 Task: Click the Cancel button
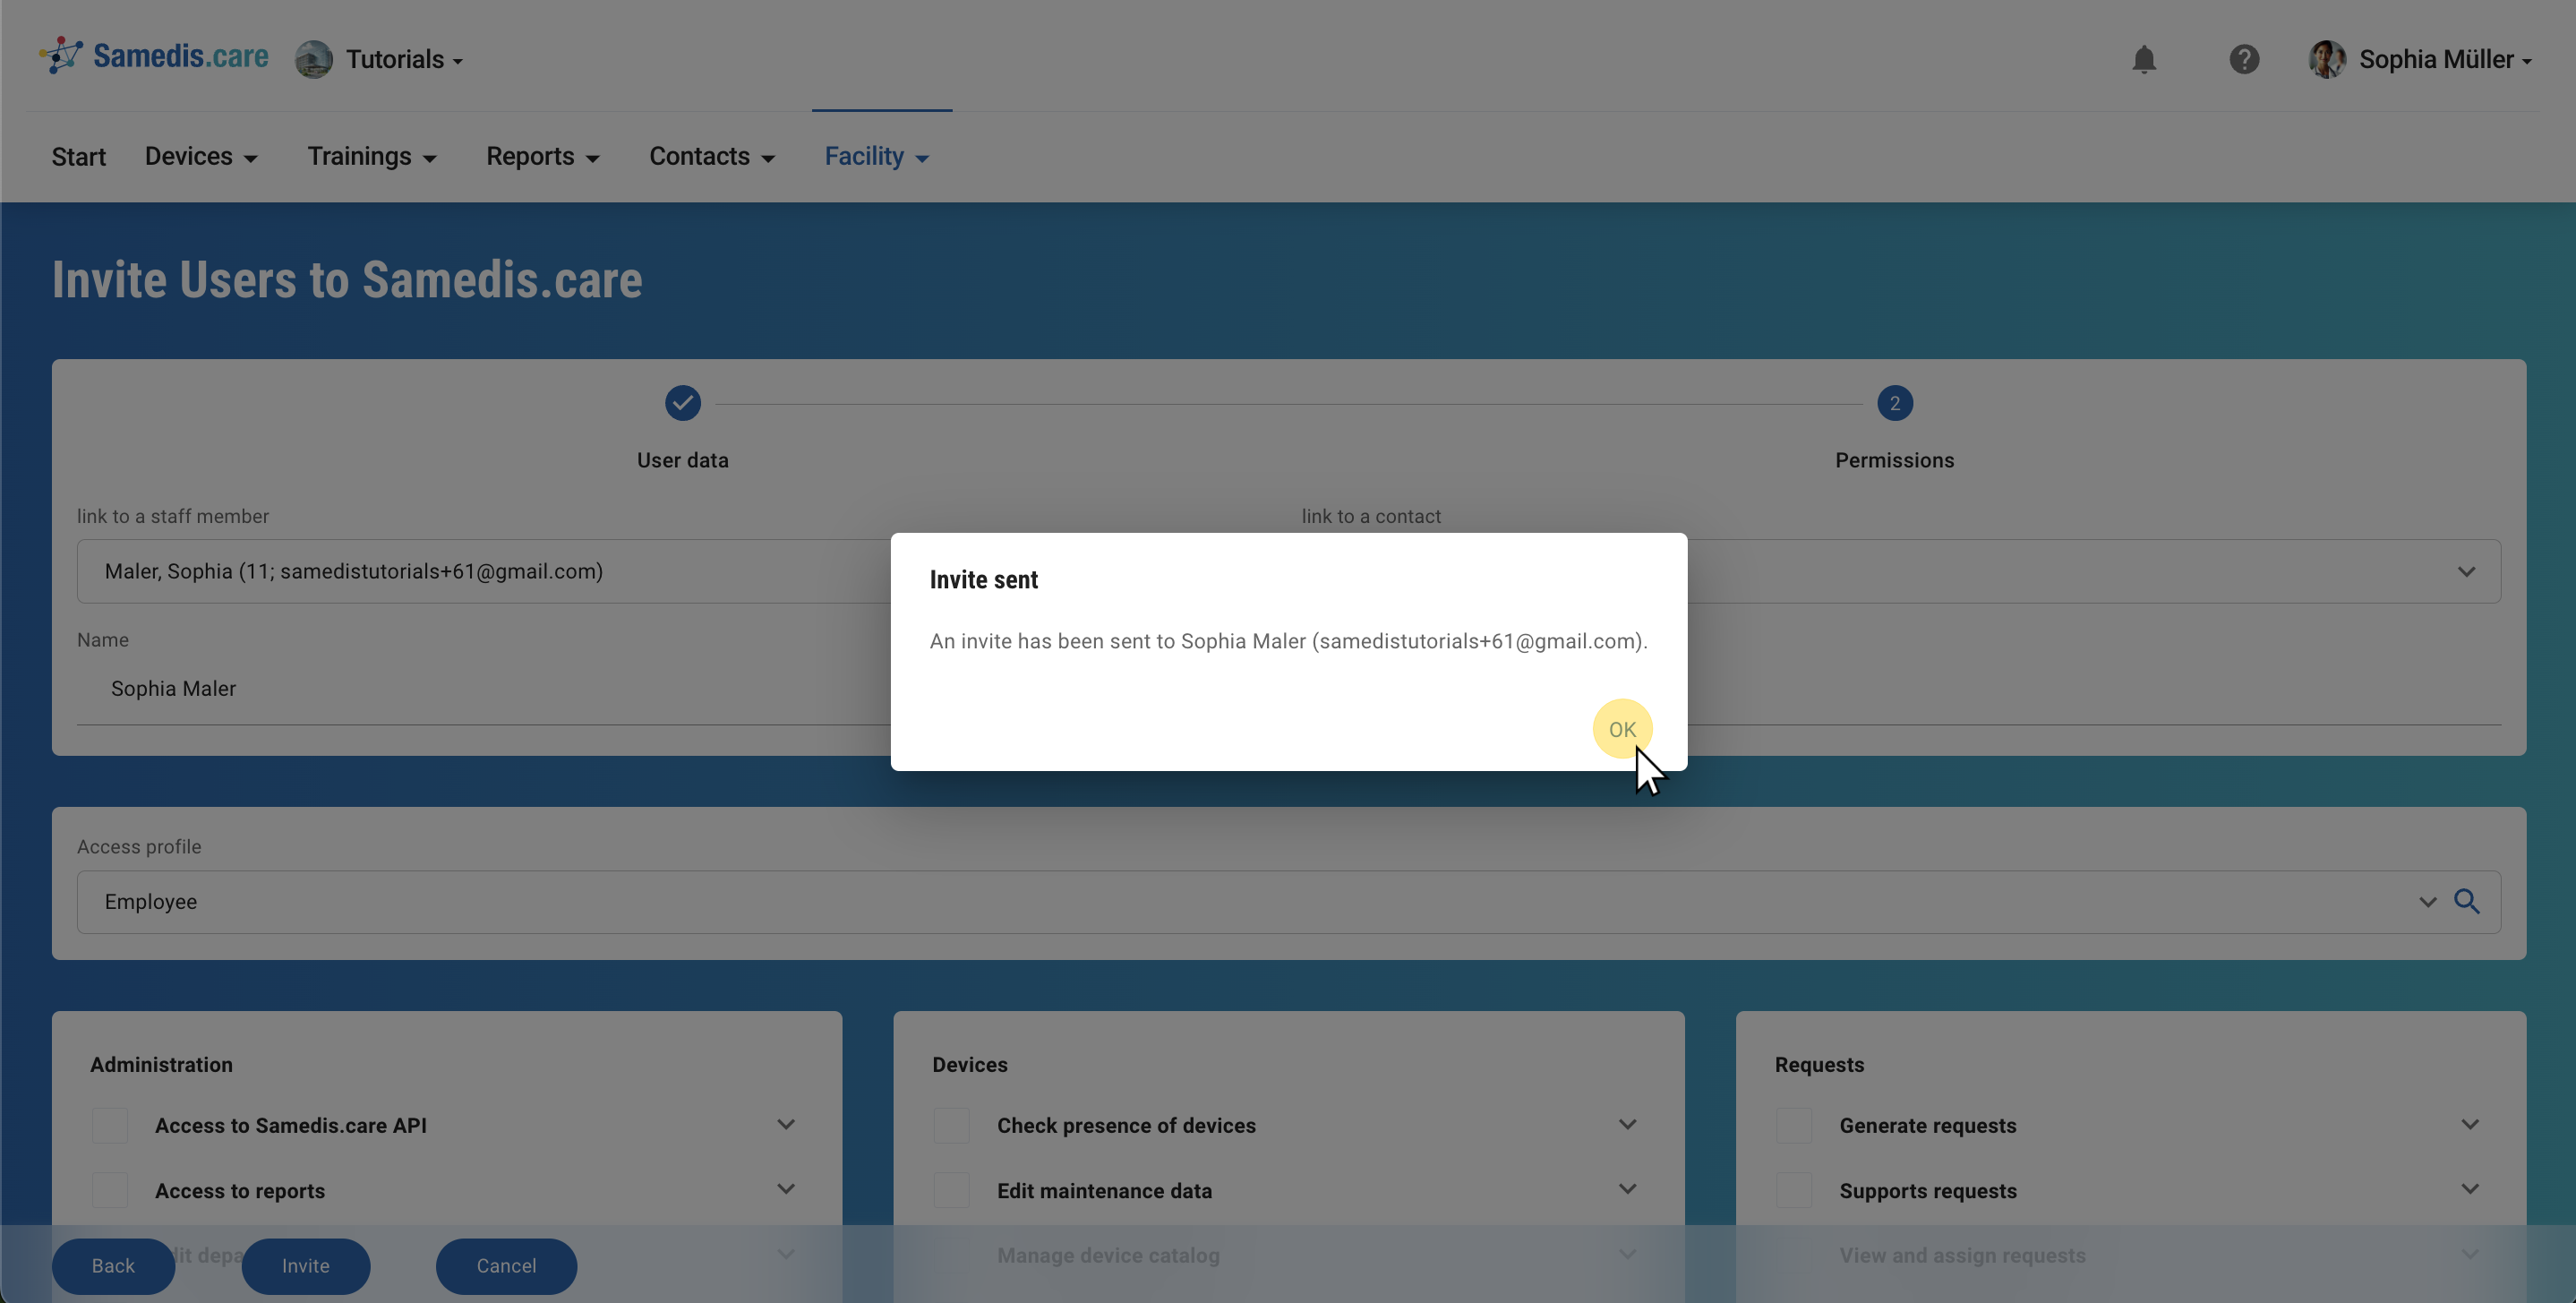(506, 1266)
